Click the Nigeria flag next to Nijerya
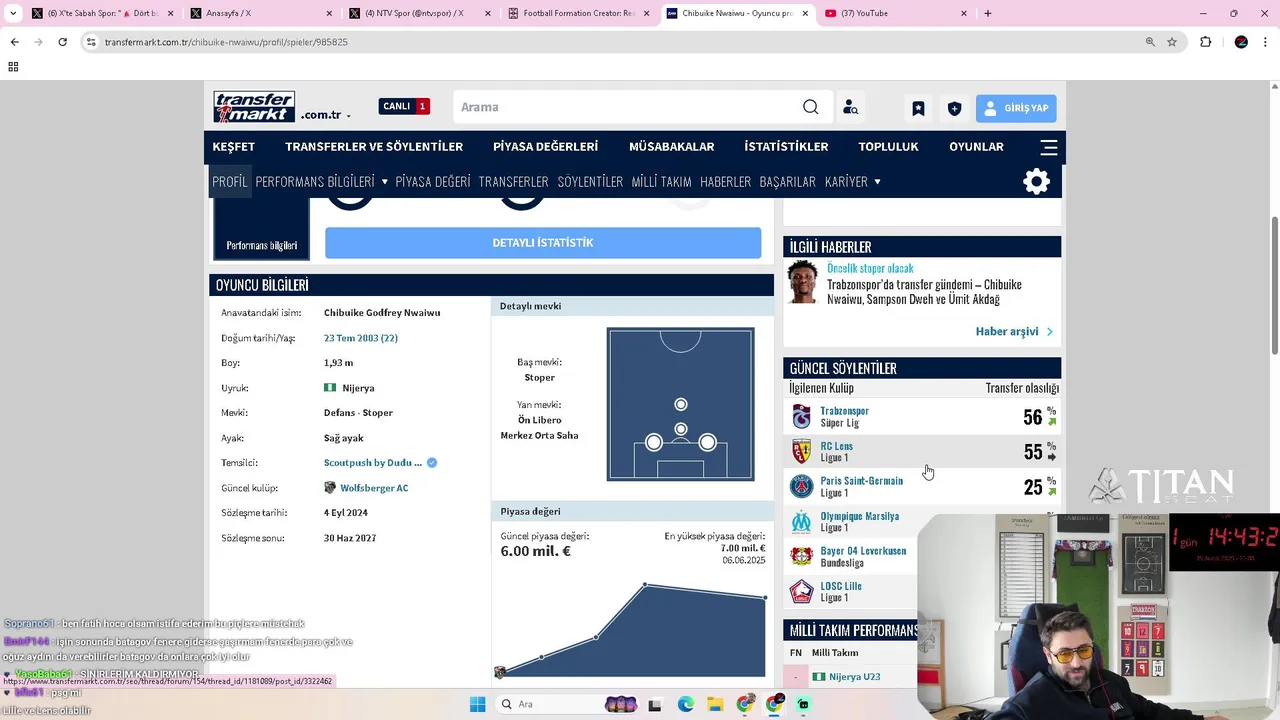This screenshot has width=1280, height=720. click(x=330, y=388)
